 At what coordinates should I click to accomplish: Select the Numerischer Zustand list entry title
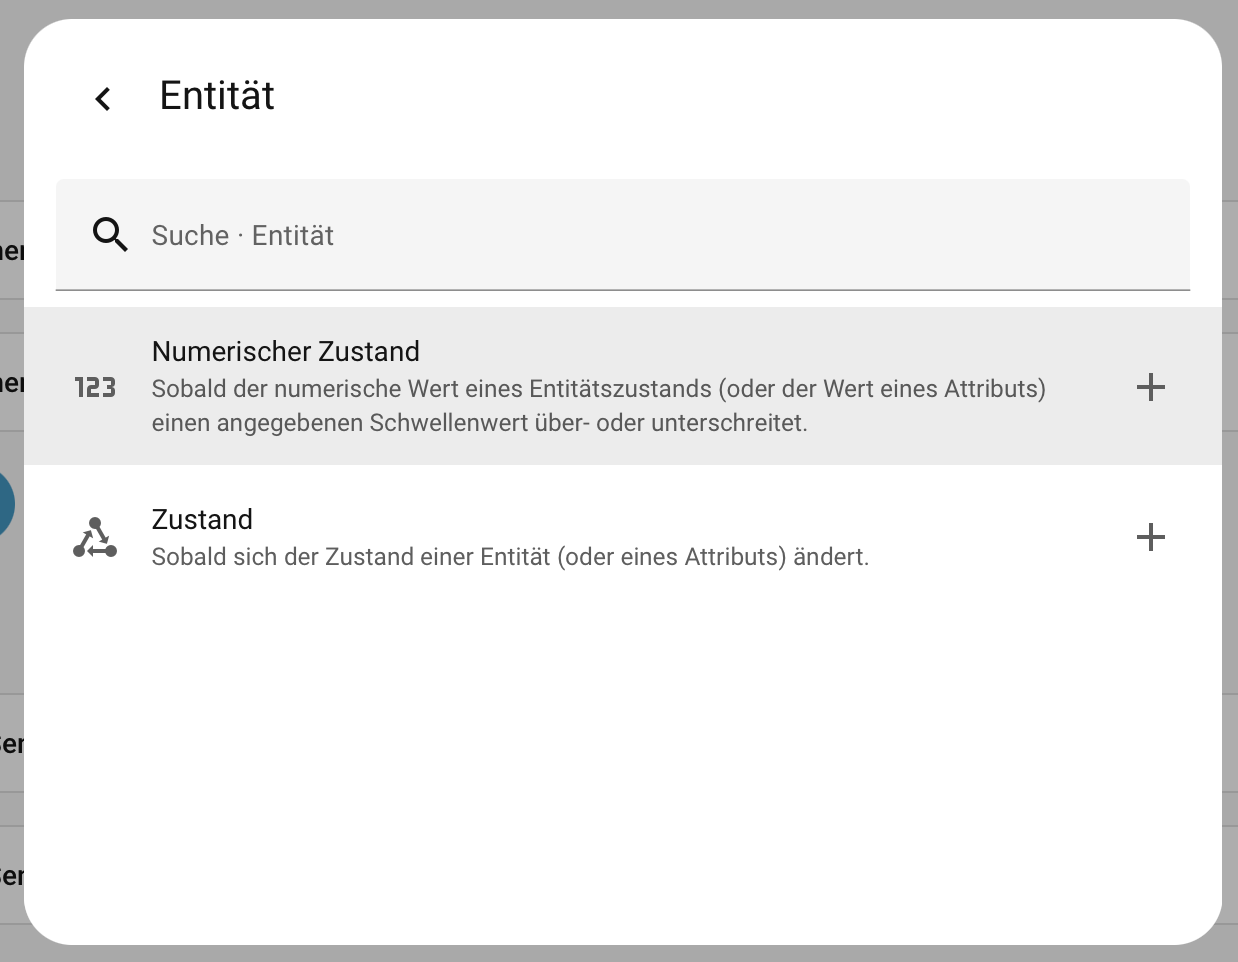285,352
